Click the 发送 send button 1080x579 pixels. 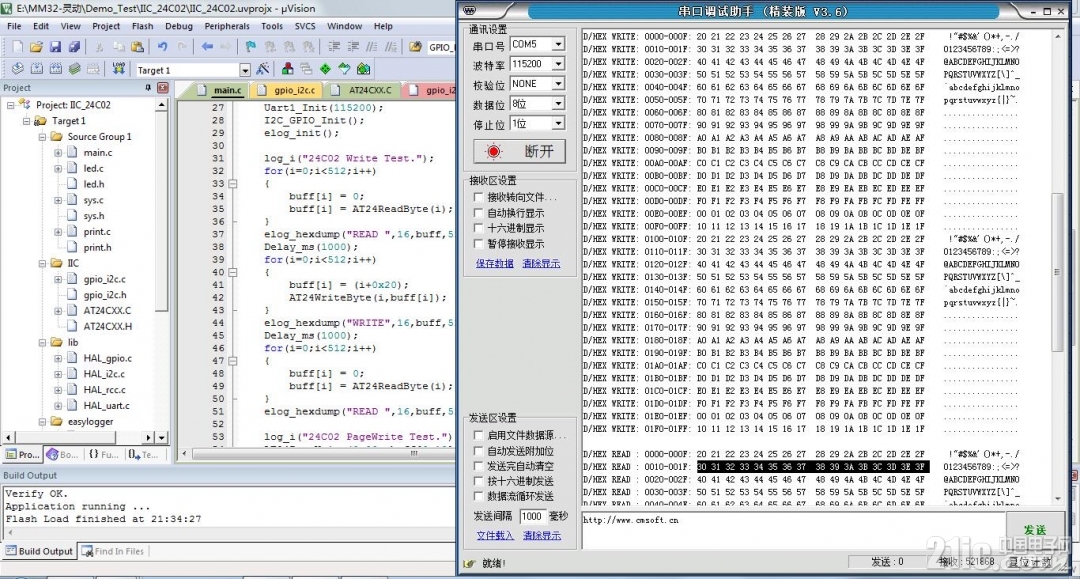[x=1035, y=529]
